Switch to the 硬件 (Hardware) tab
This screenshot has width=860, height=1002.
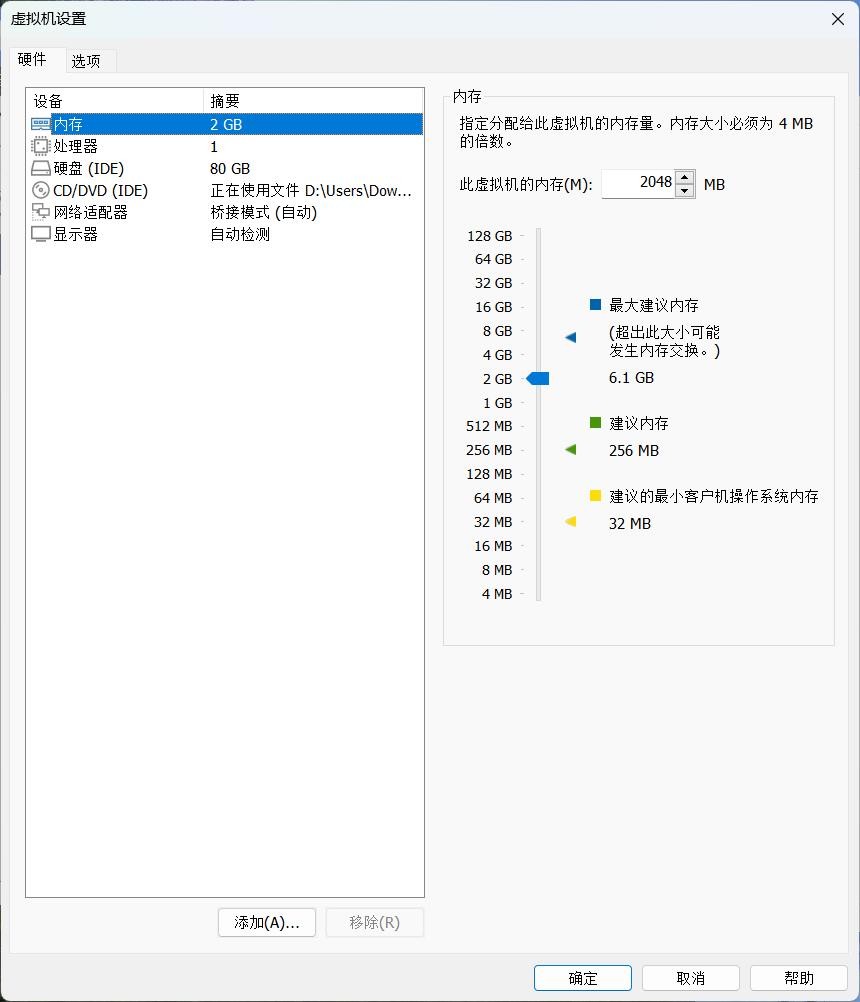[32, 59]
